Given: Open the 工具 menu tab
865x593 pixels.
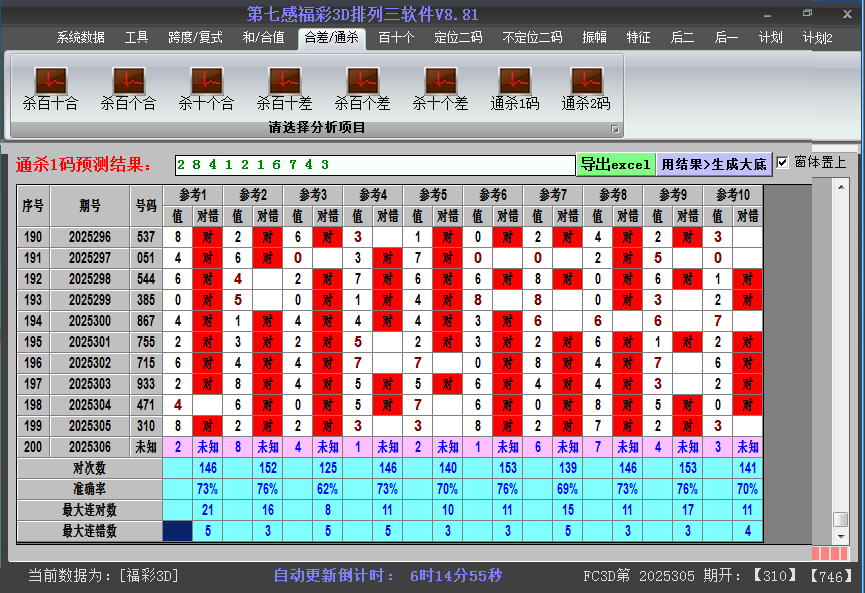Looking at the screenshot, I should pos(137,37).
